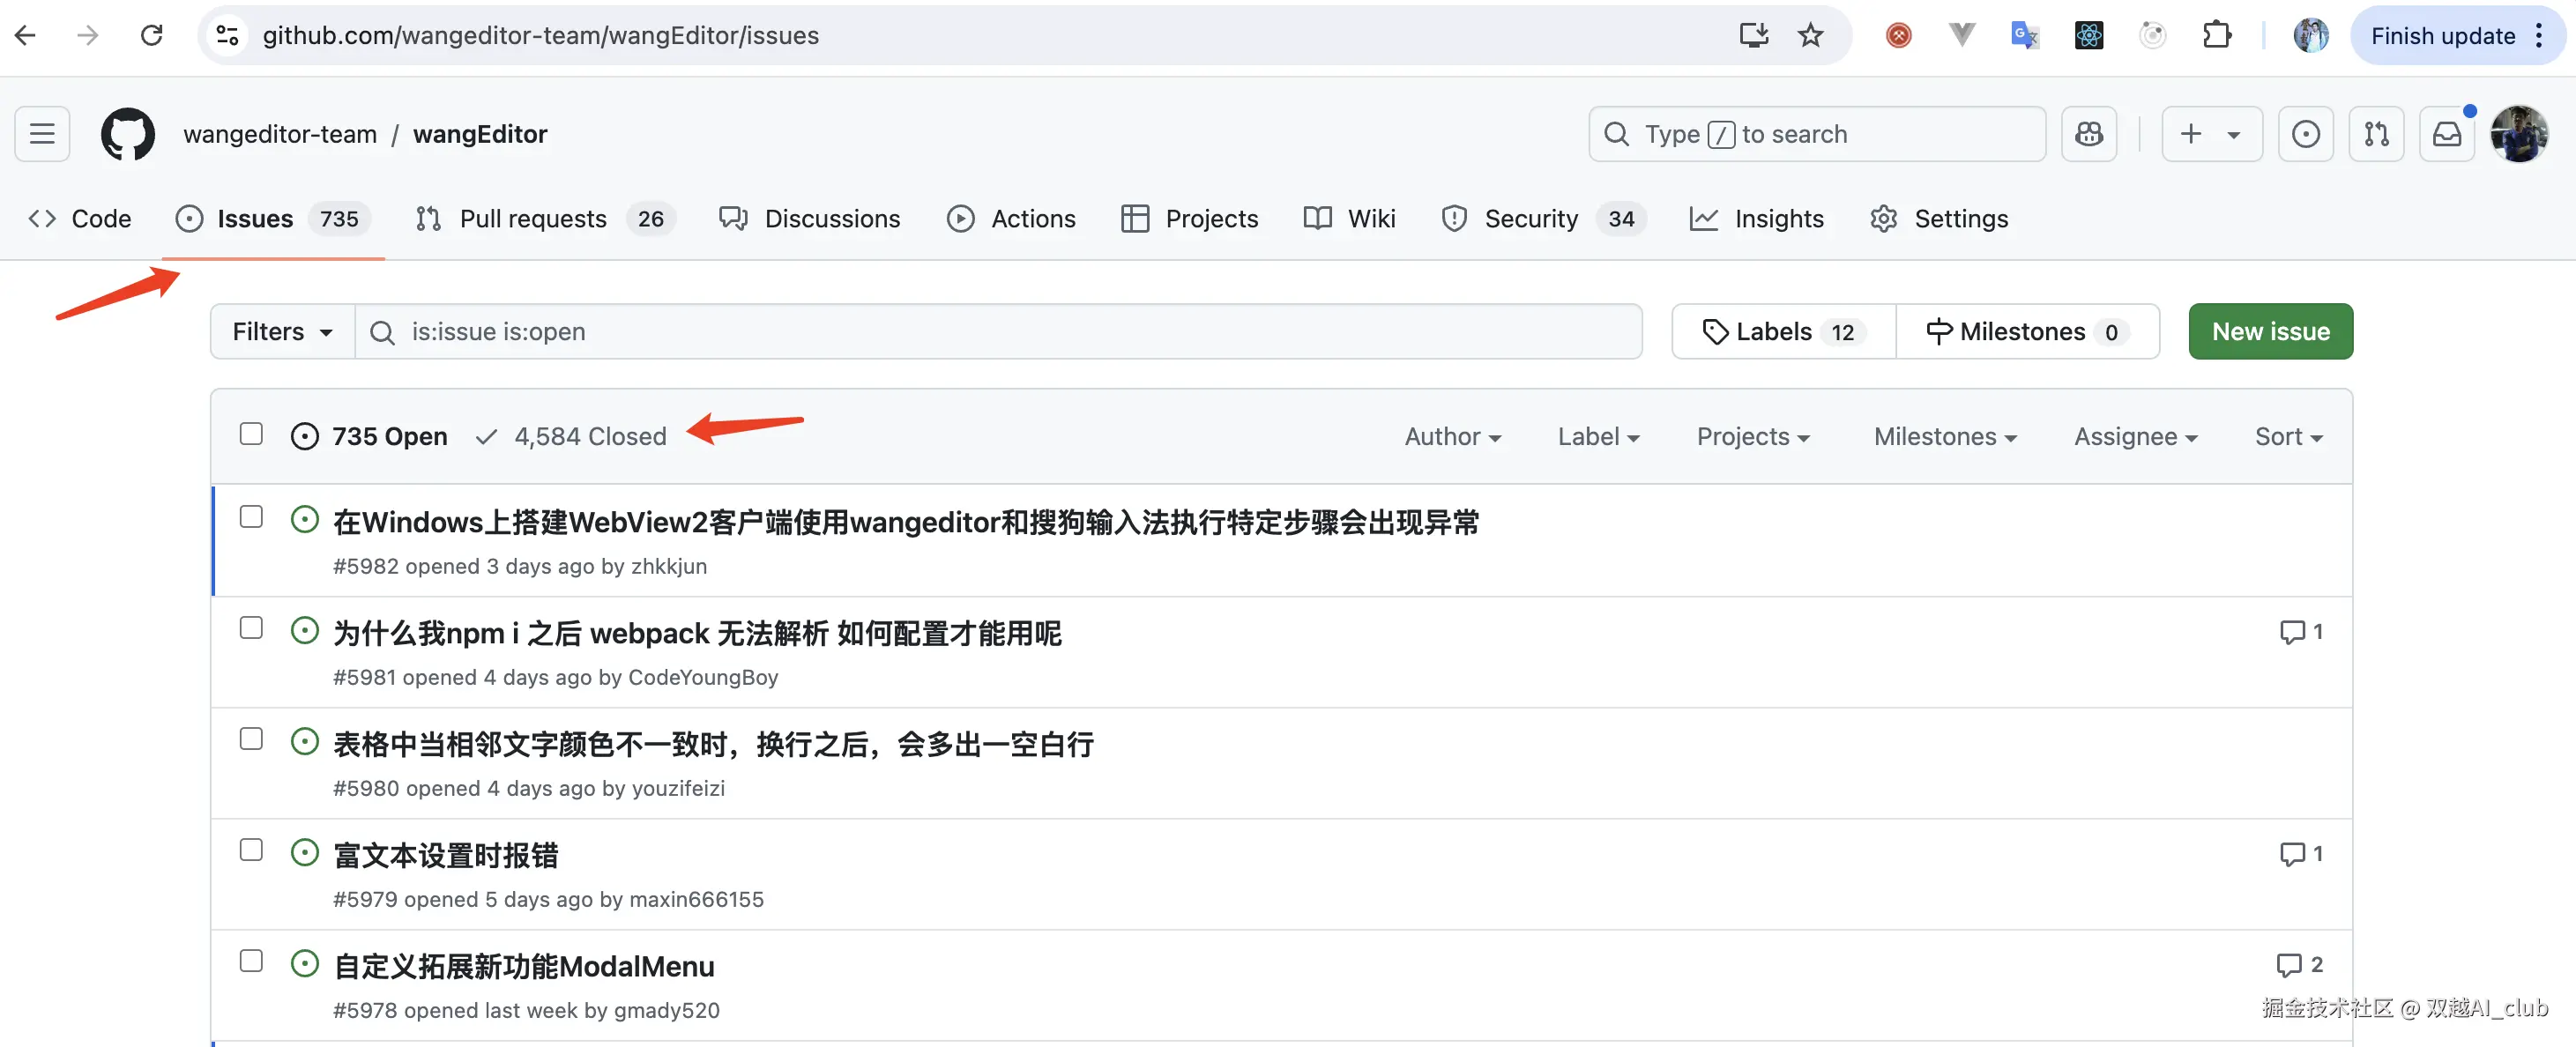Screen dimensions: 2576x1047
Task: Switch to the Insights tab
Action: click(x=1756, y=219)
